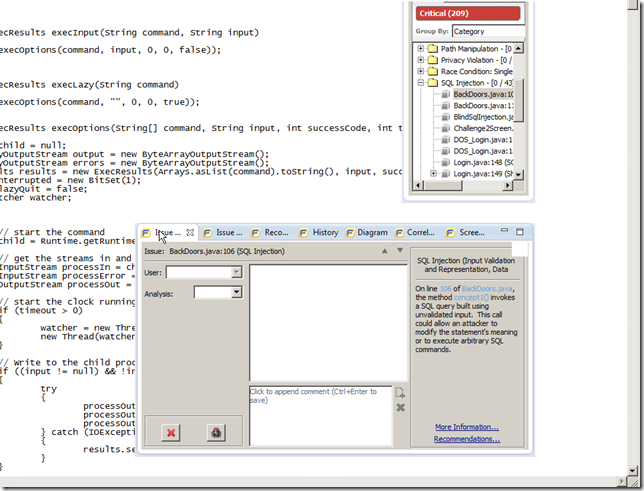The image size is (644, 491).
Task: Expand the Privacy Violation folder
Action: click(422, 60)
